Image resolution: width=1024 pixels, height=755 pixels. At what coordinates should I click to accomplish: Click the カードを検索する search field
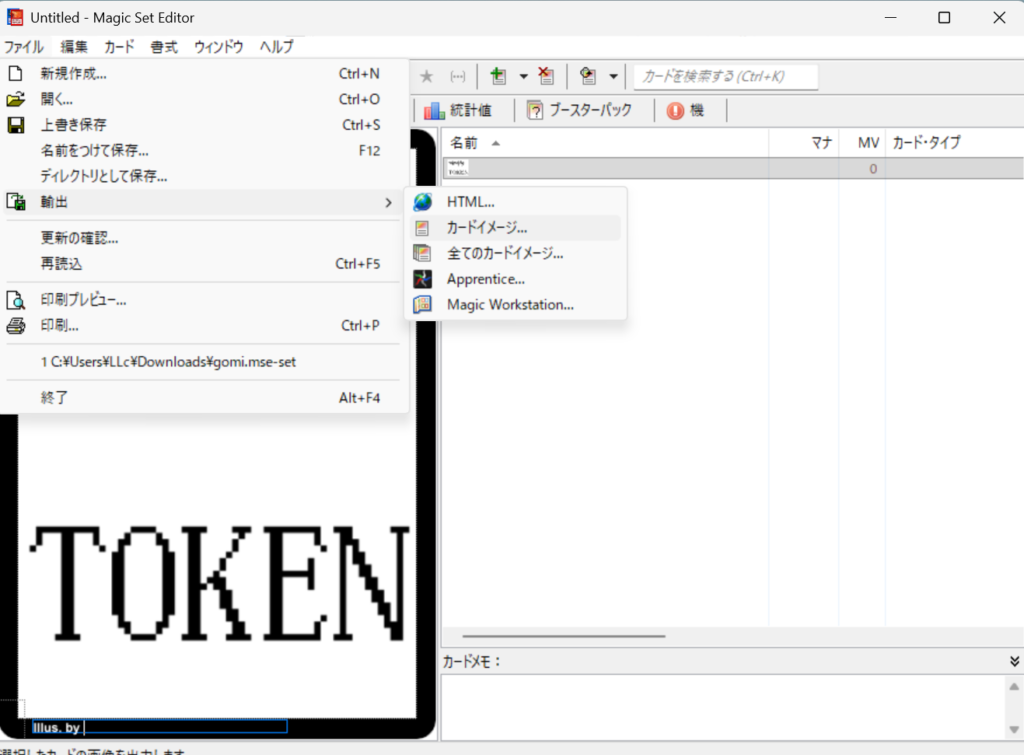pyautogui.click(x=726, y=77)
